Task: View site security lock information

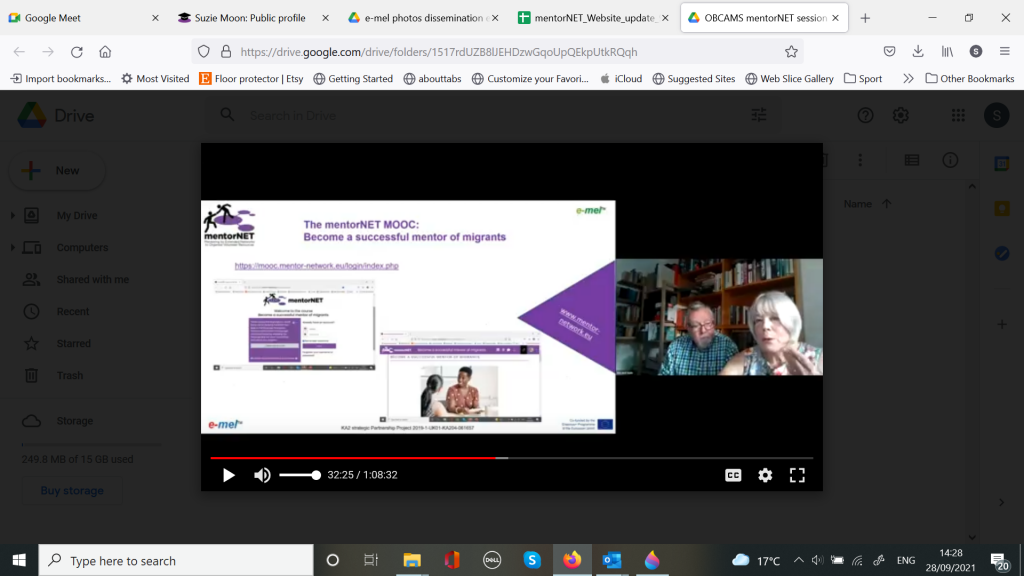Action: point(226,52)
